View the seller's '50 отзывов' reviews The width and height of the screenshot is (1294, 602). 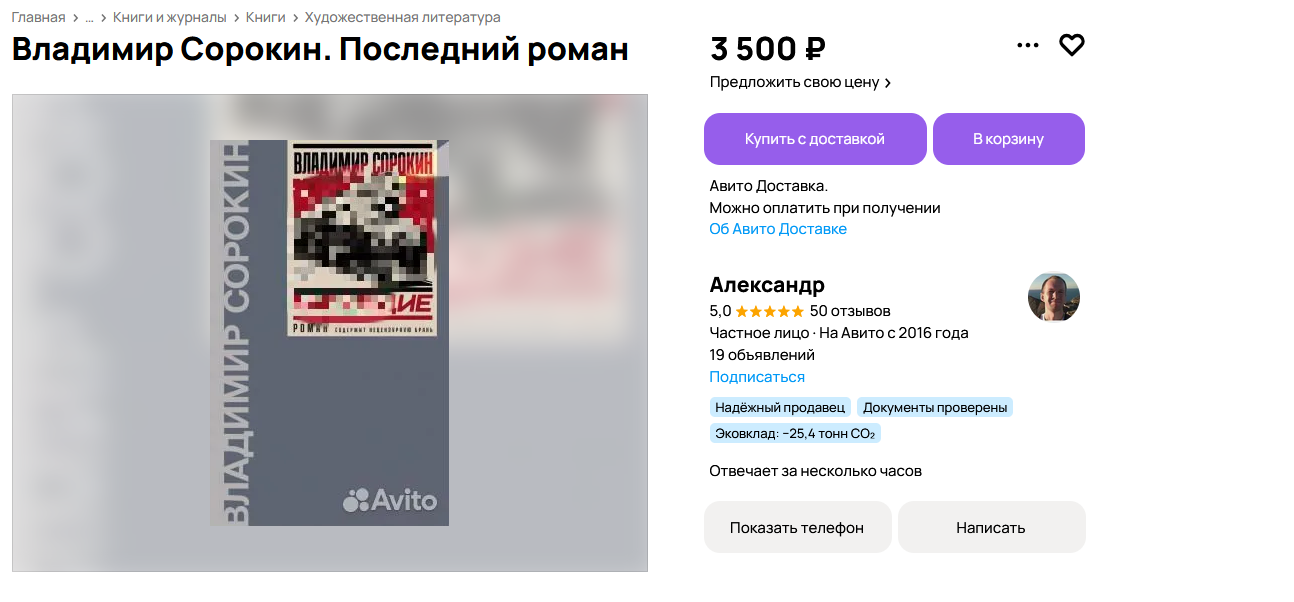[x=850, y=311]
